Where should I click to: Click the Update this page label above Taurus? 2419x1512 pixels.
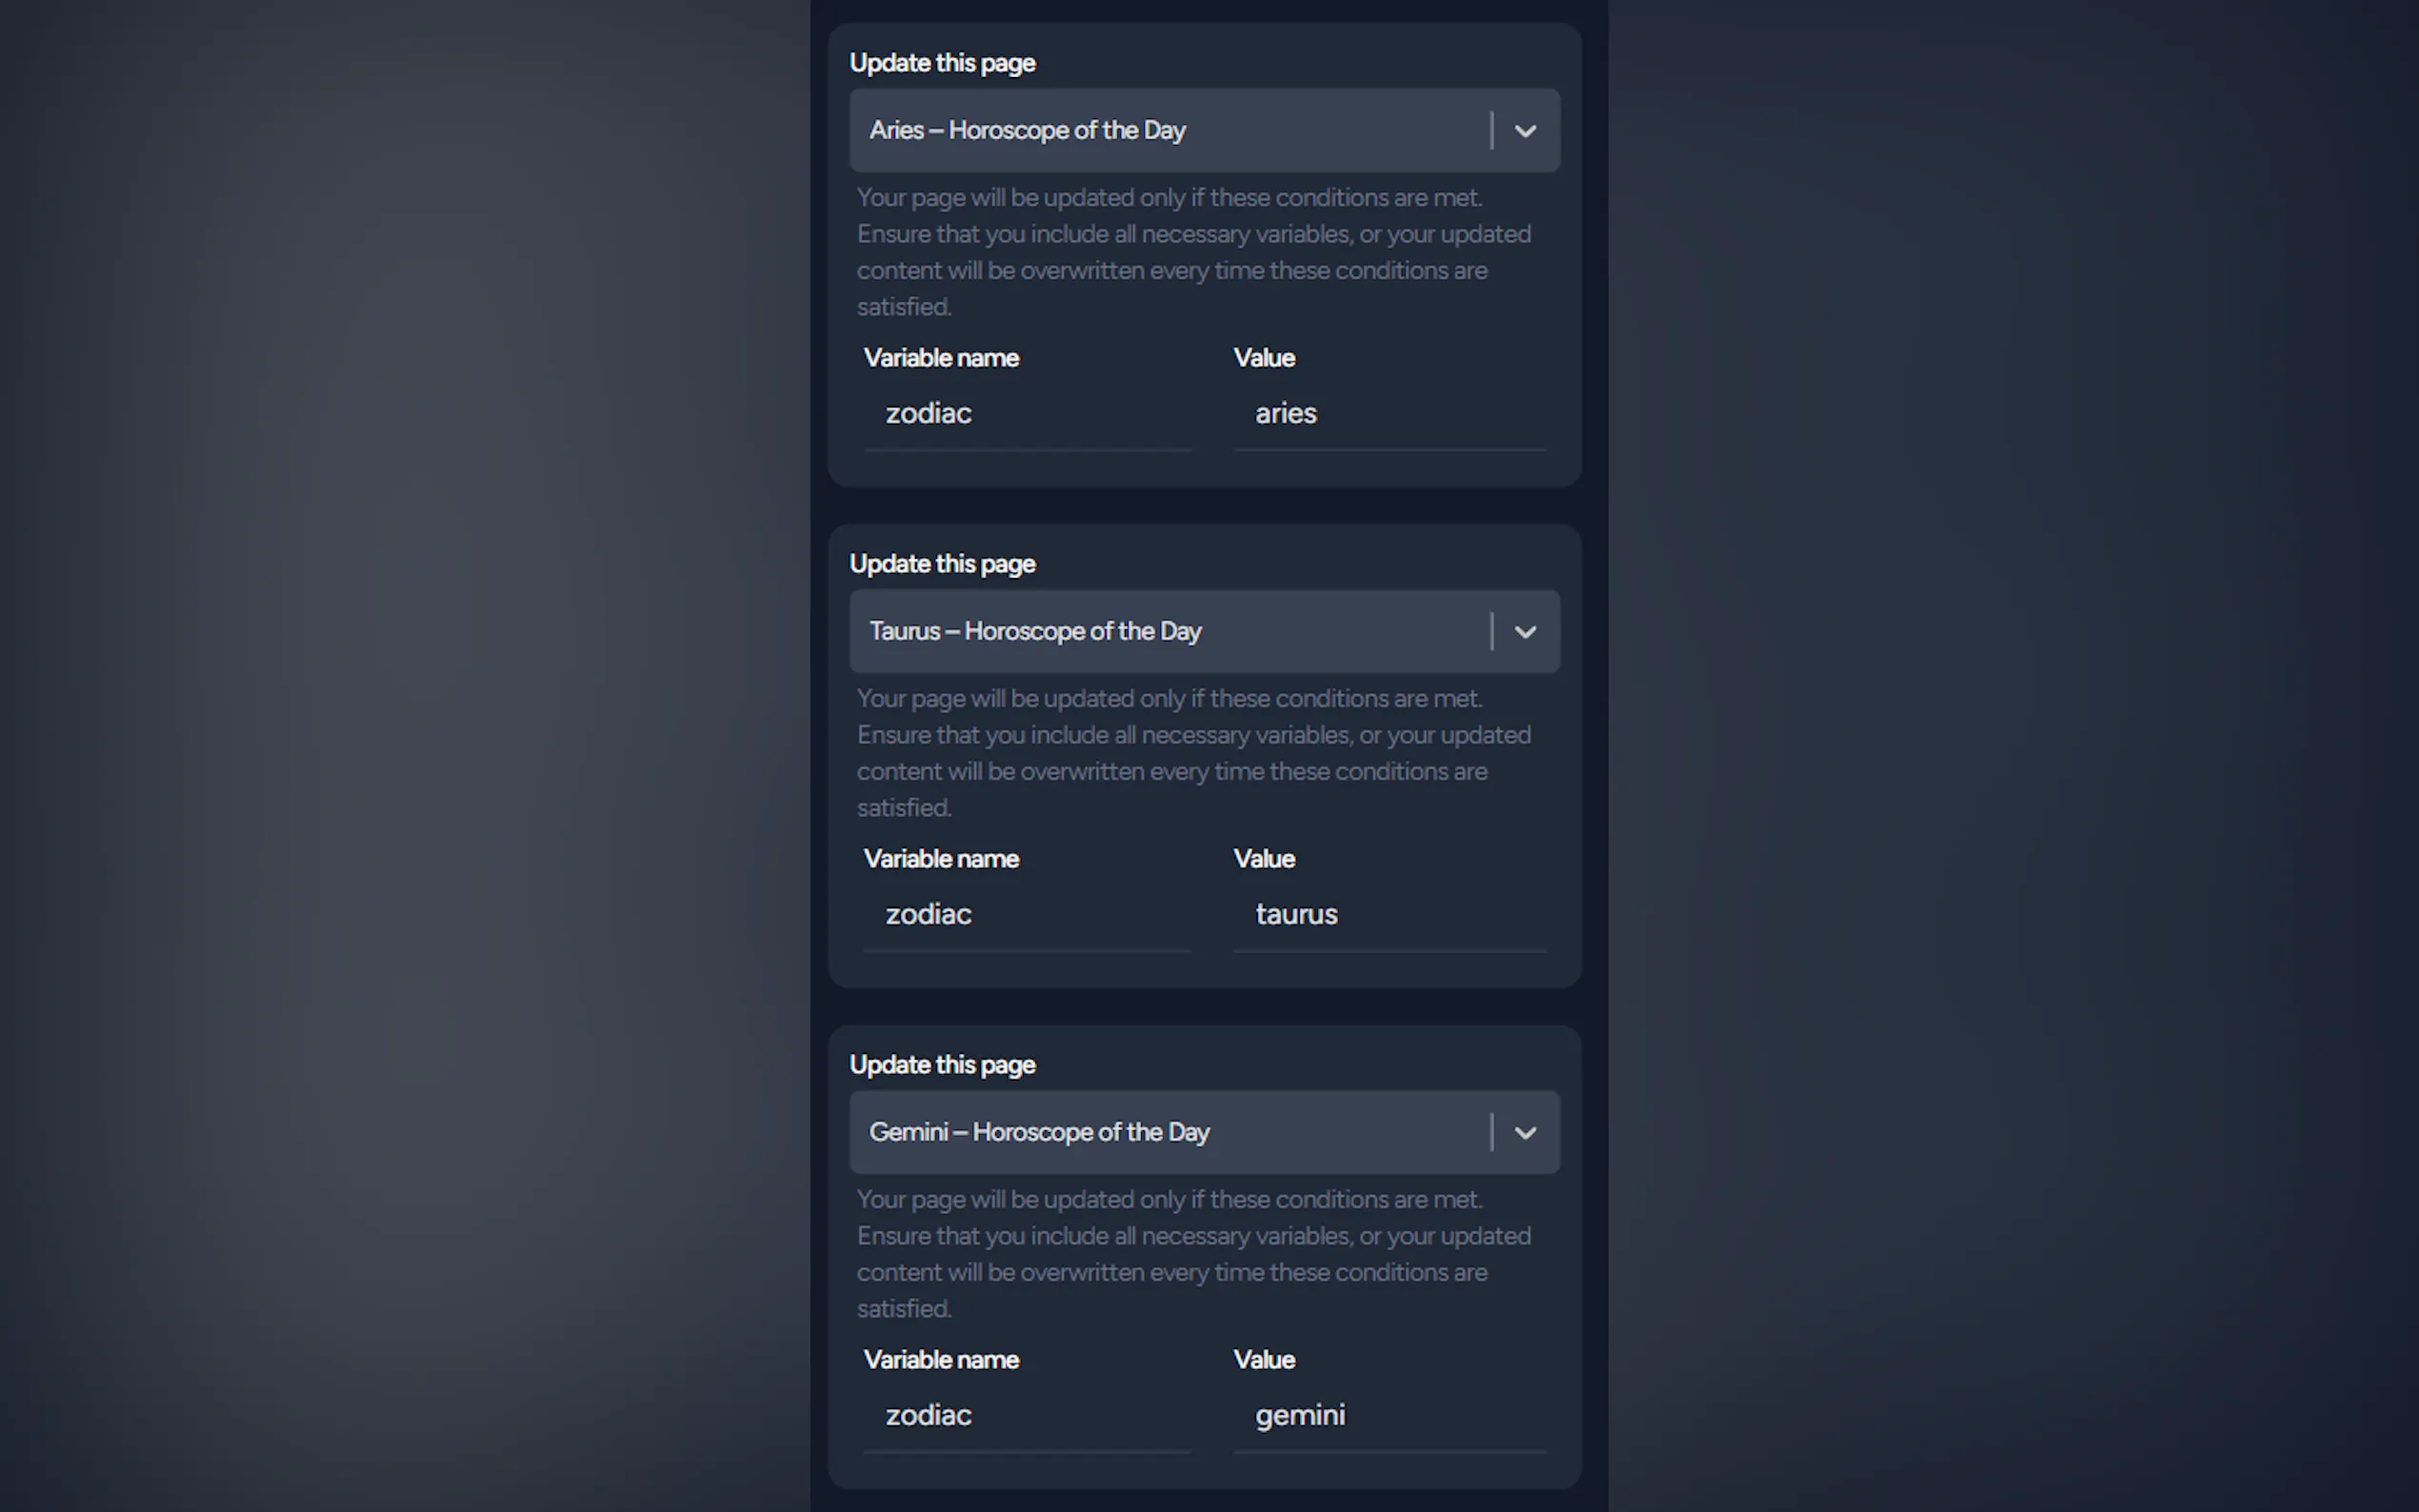[x=942, y=564]
